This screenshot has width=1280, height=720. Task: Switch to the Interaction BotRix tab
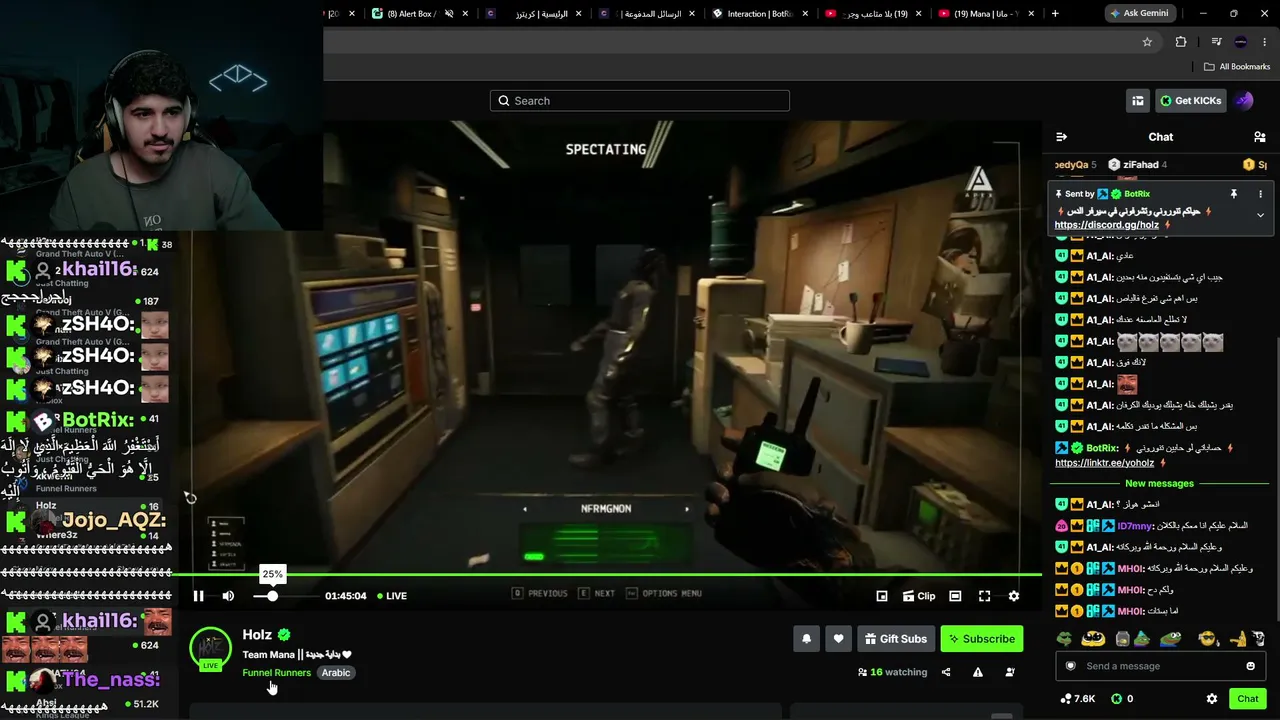pos(761,14)
